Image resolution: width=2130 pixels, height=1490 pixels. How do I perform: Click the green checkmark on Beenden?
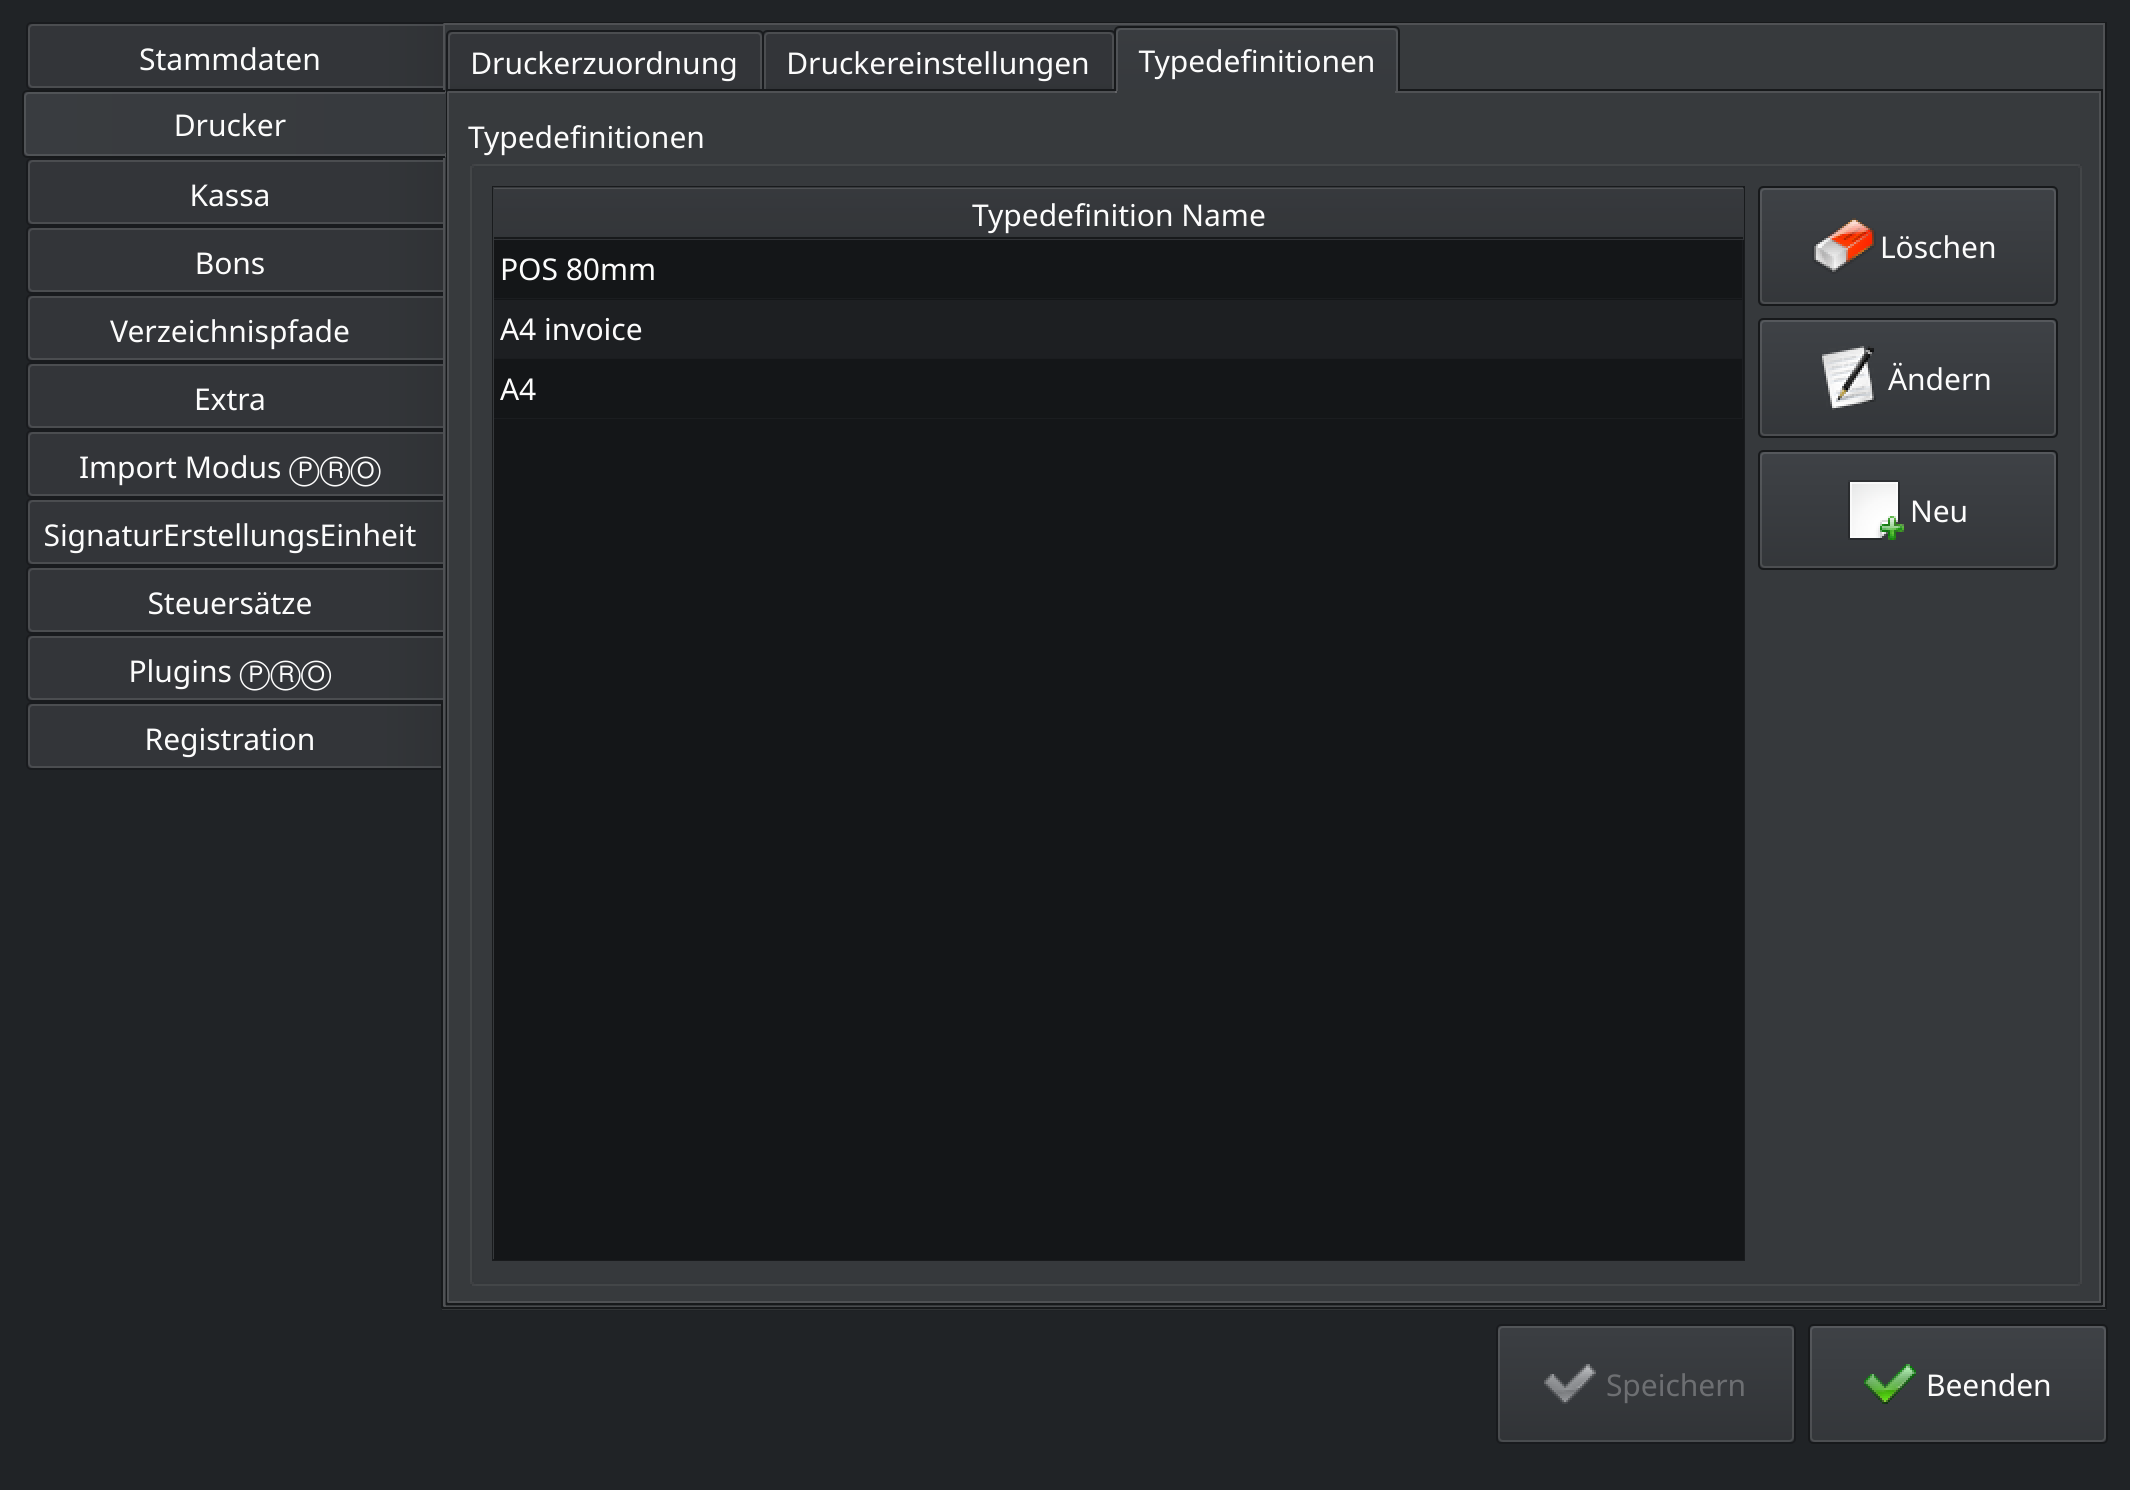pyautogui.click(x=1889, y=1384)
